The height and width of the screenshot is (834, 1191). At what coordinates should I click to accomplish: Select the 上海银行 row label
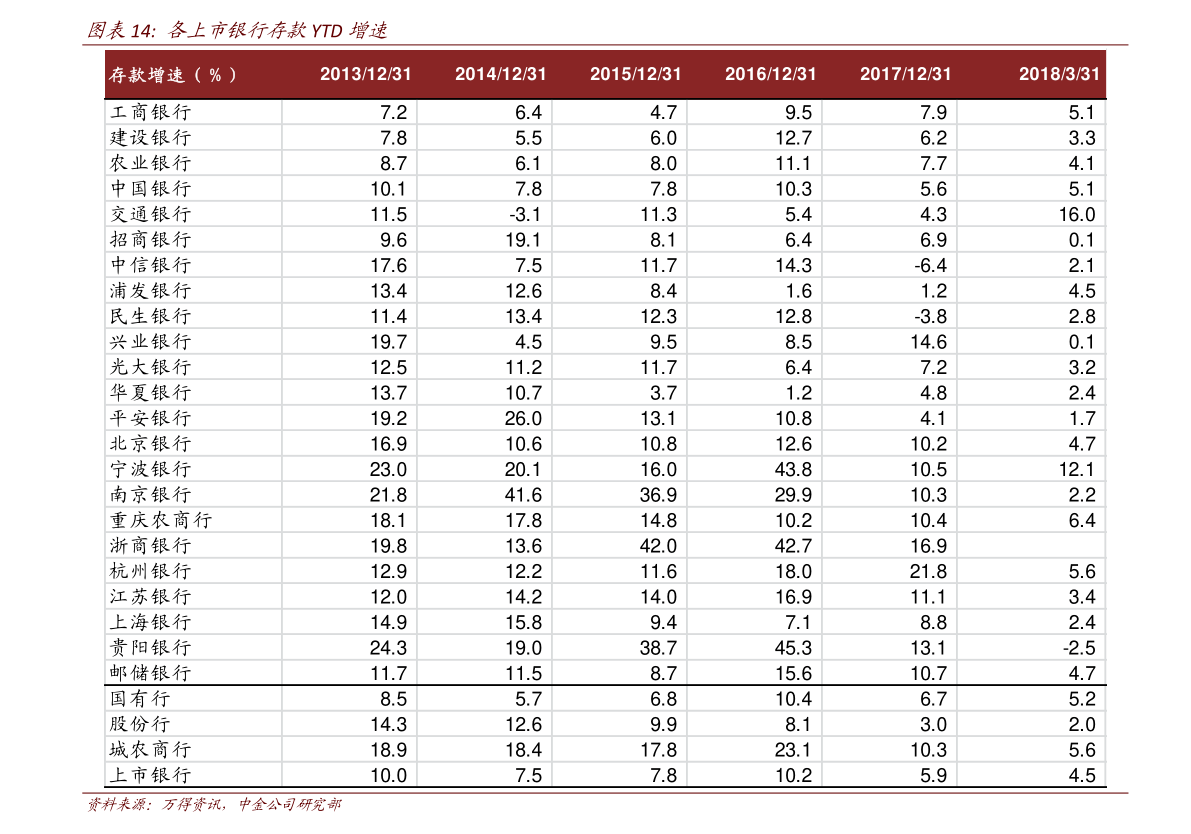[150, 622]
